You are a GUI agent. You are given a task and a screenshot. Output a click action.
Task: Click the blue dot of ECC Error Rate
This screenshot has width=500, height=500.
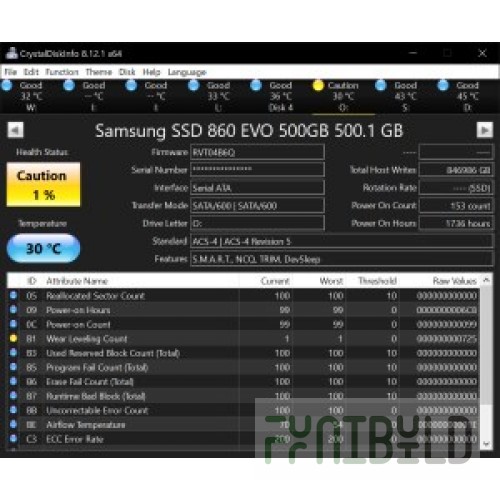point(13,439)
